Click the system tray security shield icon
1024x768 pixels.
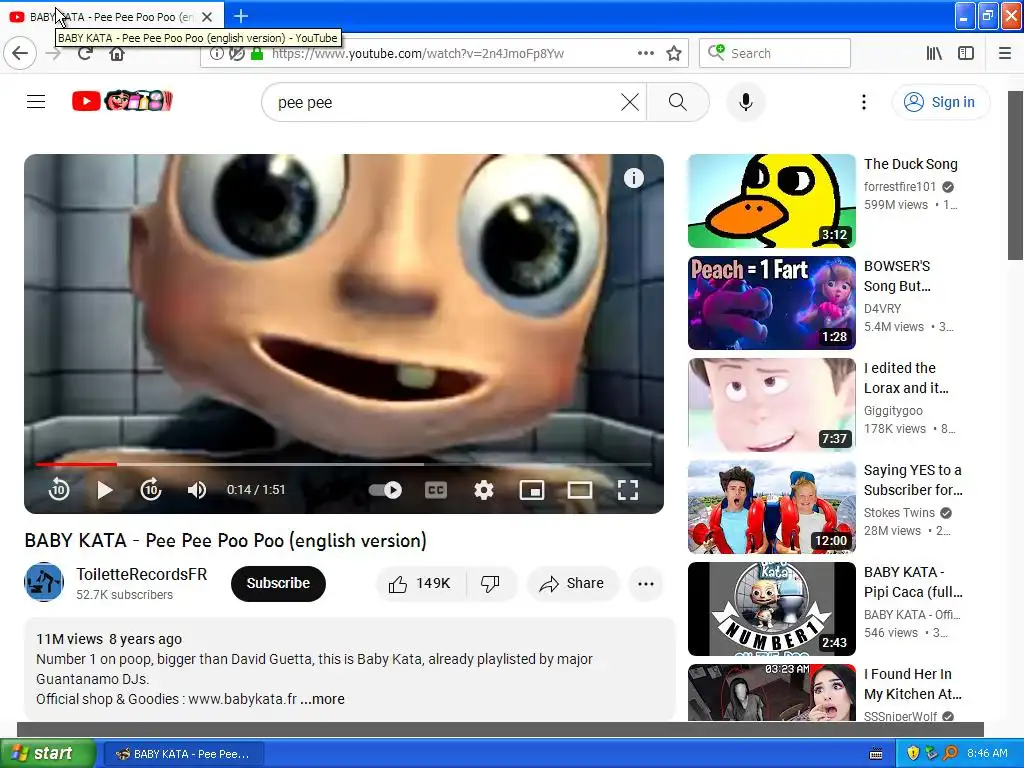(x=912, y=754)
